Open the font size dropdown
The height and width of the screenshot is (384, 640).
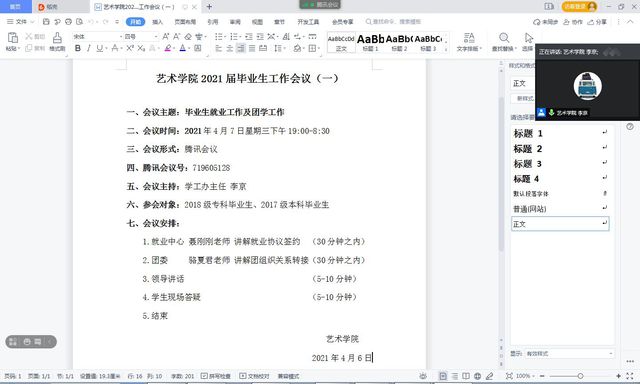point(156,36)
